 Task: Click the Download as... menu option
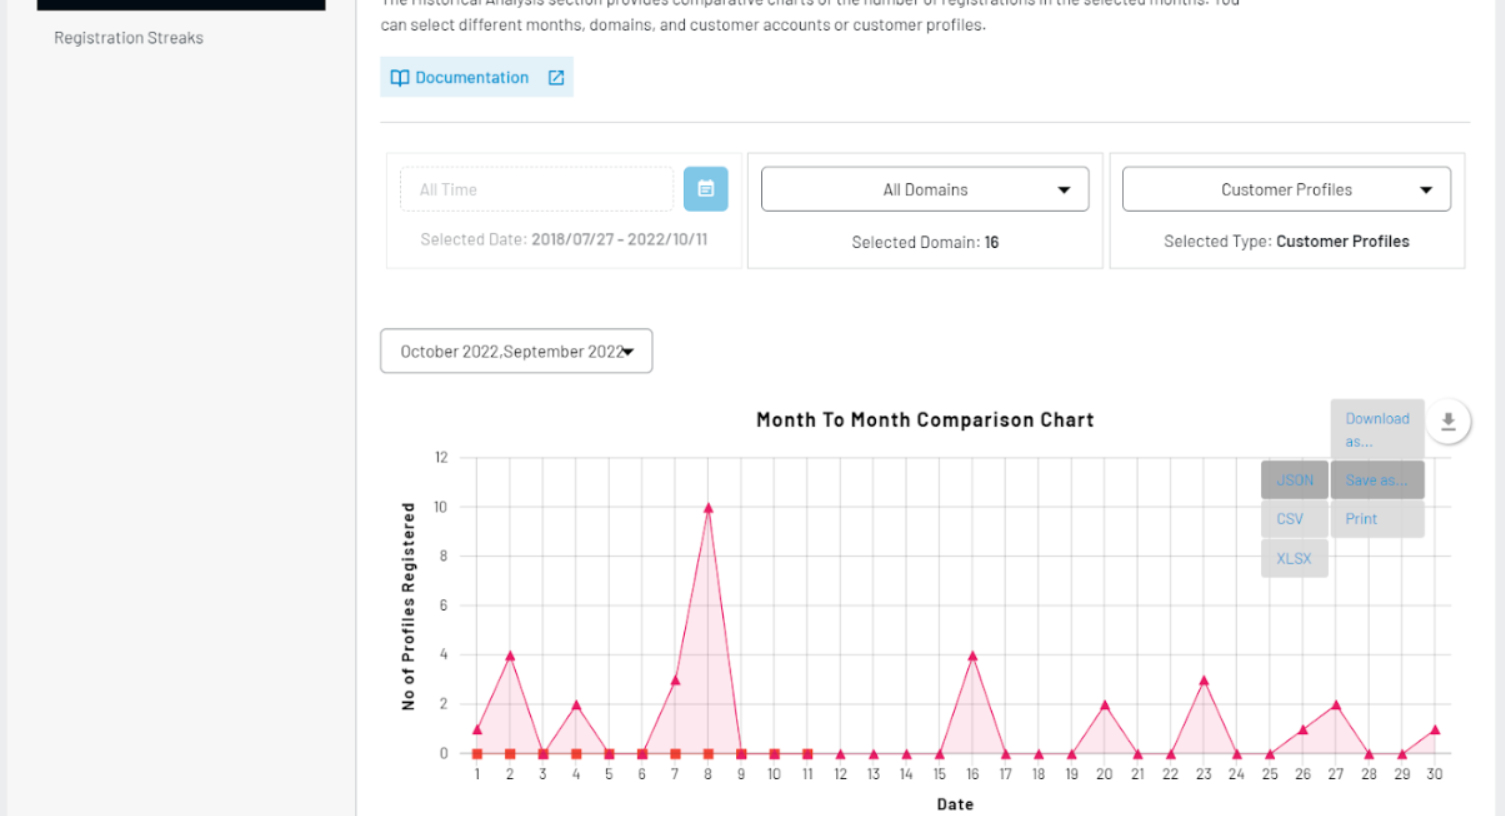pyautogui.click(x=1376, y=429)
